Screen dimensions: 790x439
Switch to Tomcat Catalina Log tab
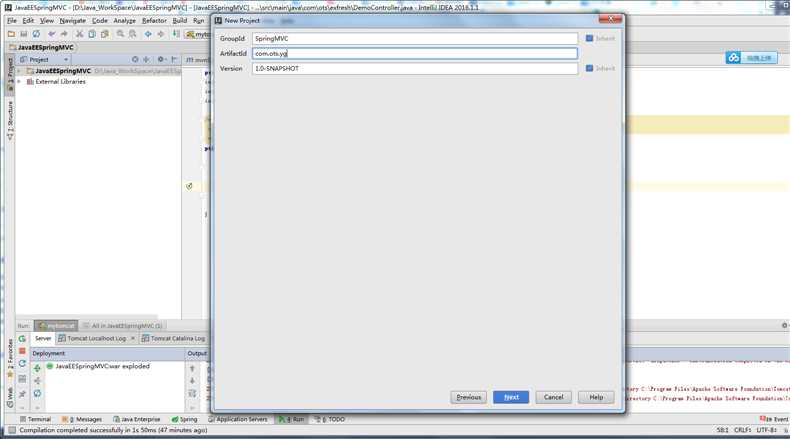pos(174,338)
